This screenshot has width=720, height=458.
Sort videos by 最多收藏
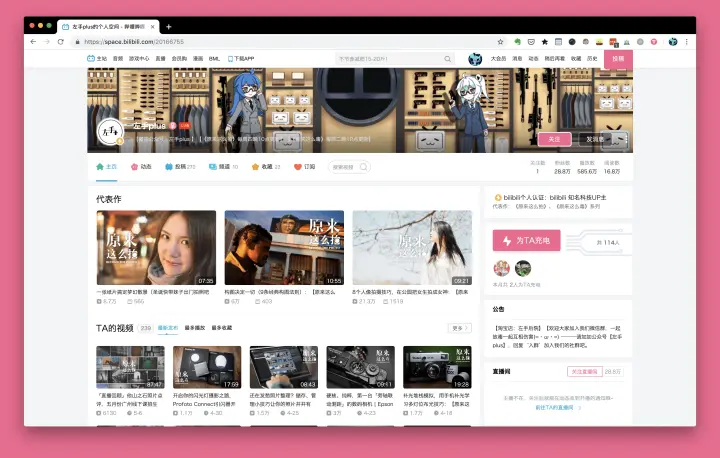click(x=222, y=328)
